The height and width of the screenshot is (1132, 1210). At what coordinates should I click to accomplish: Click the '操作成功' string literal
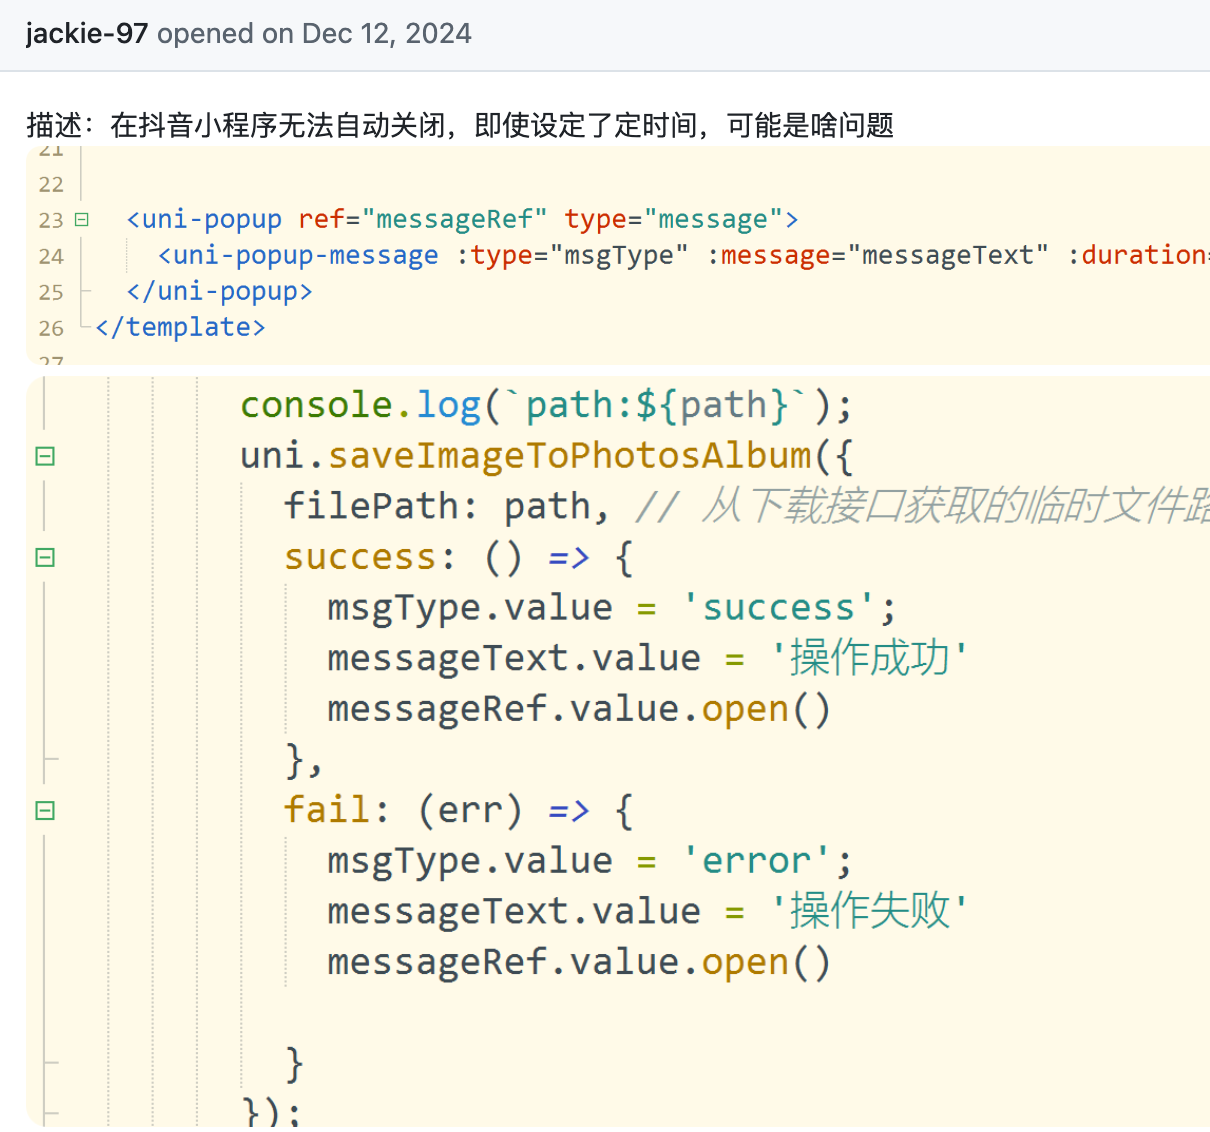[868, 659]
